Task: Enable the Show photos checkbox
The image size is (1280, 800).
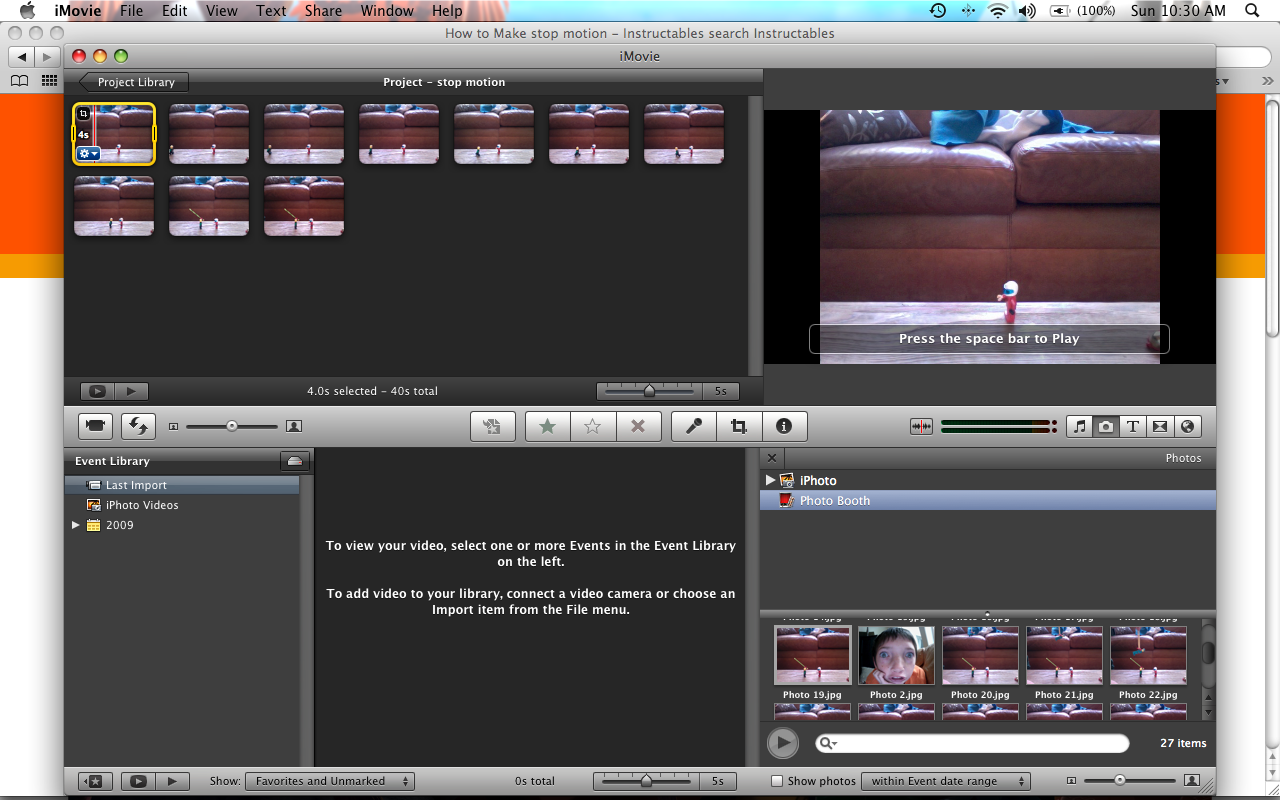Action: tap(777, 781)
